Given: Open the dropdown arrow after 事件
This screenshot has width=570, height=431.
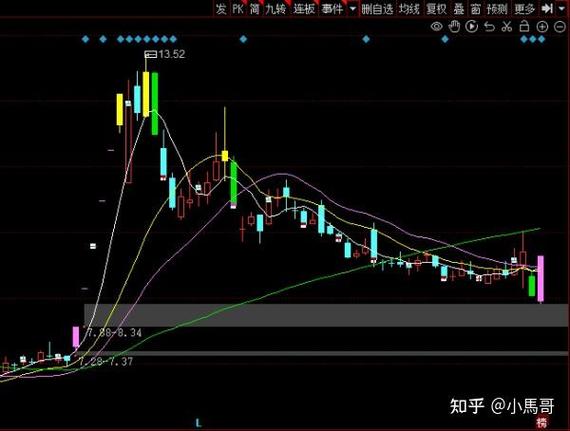Looking at the screenshot, I should click(x=353, y=9).
